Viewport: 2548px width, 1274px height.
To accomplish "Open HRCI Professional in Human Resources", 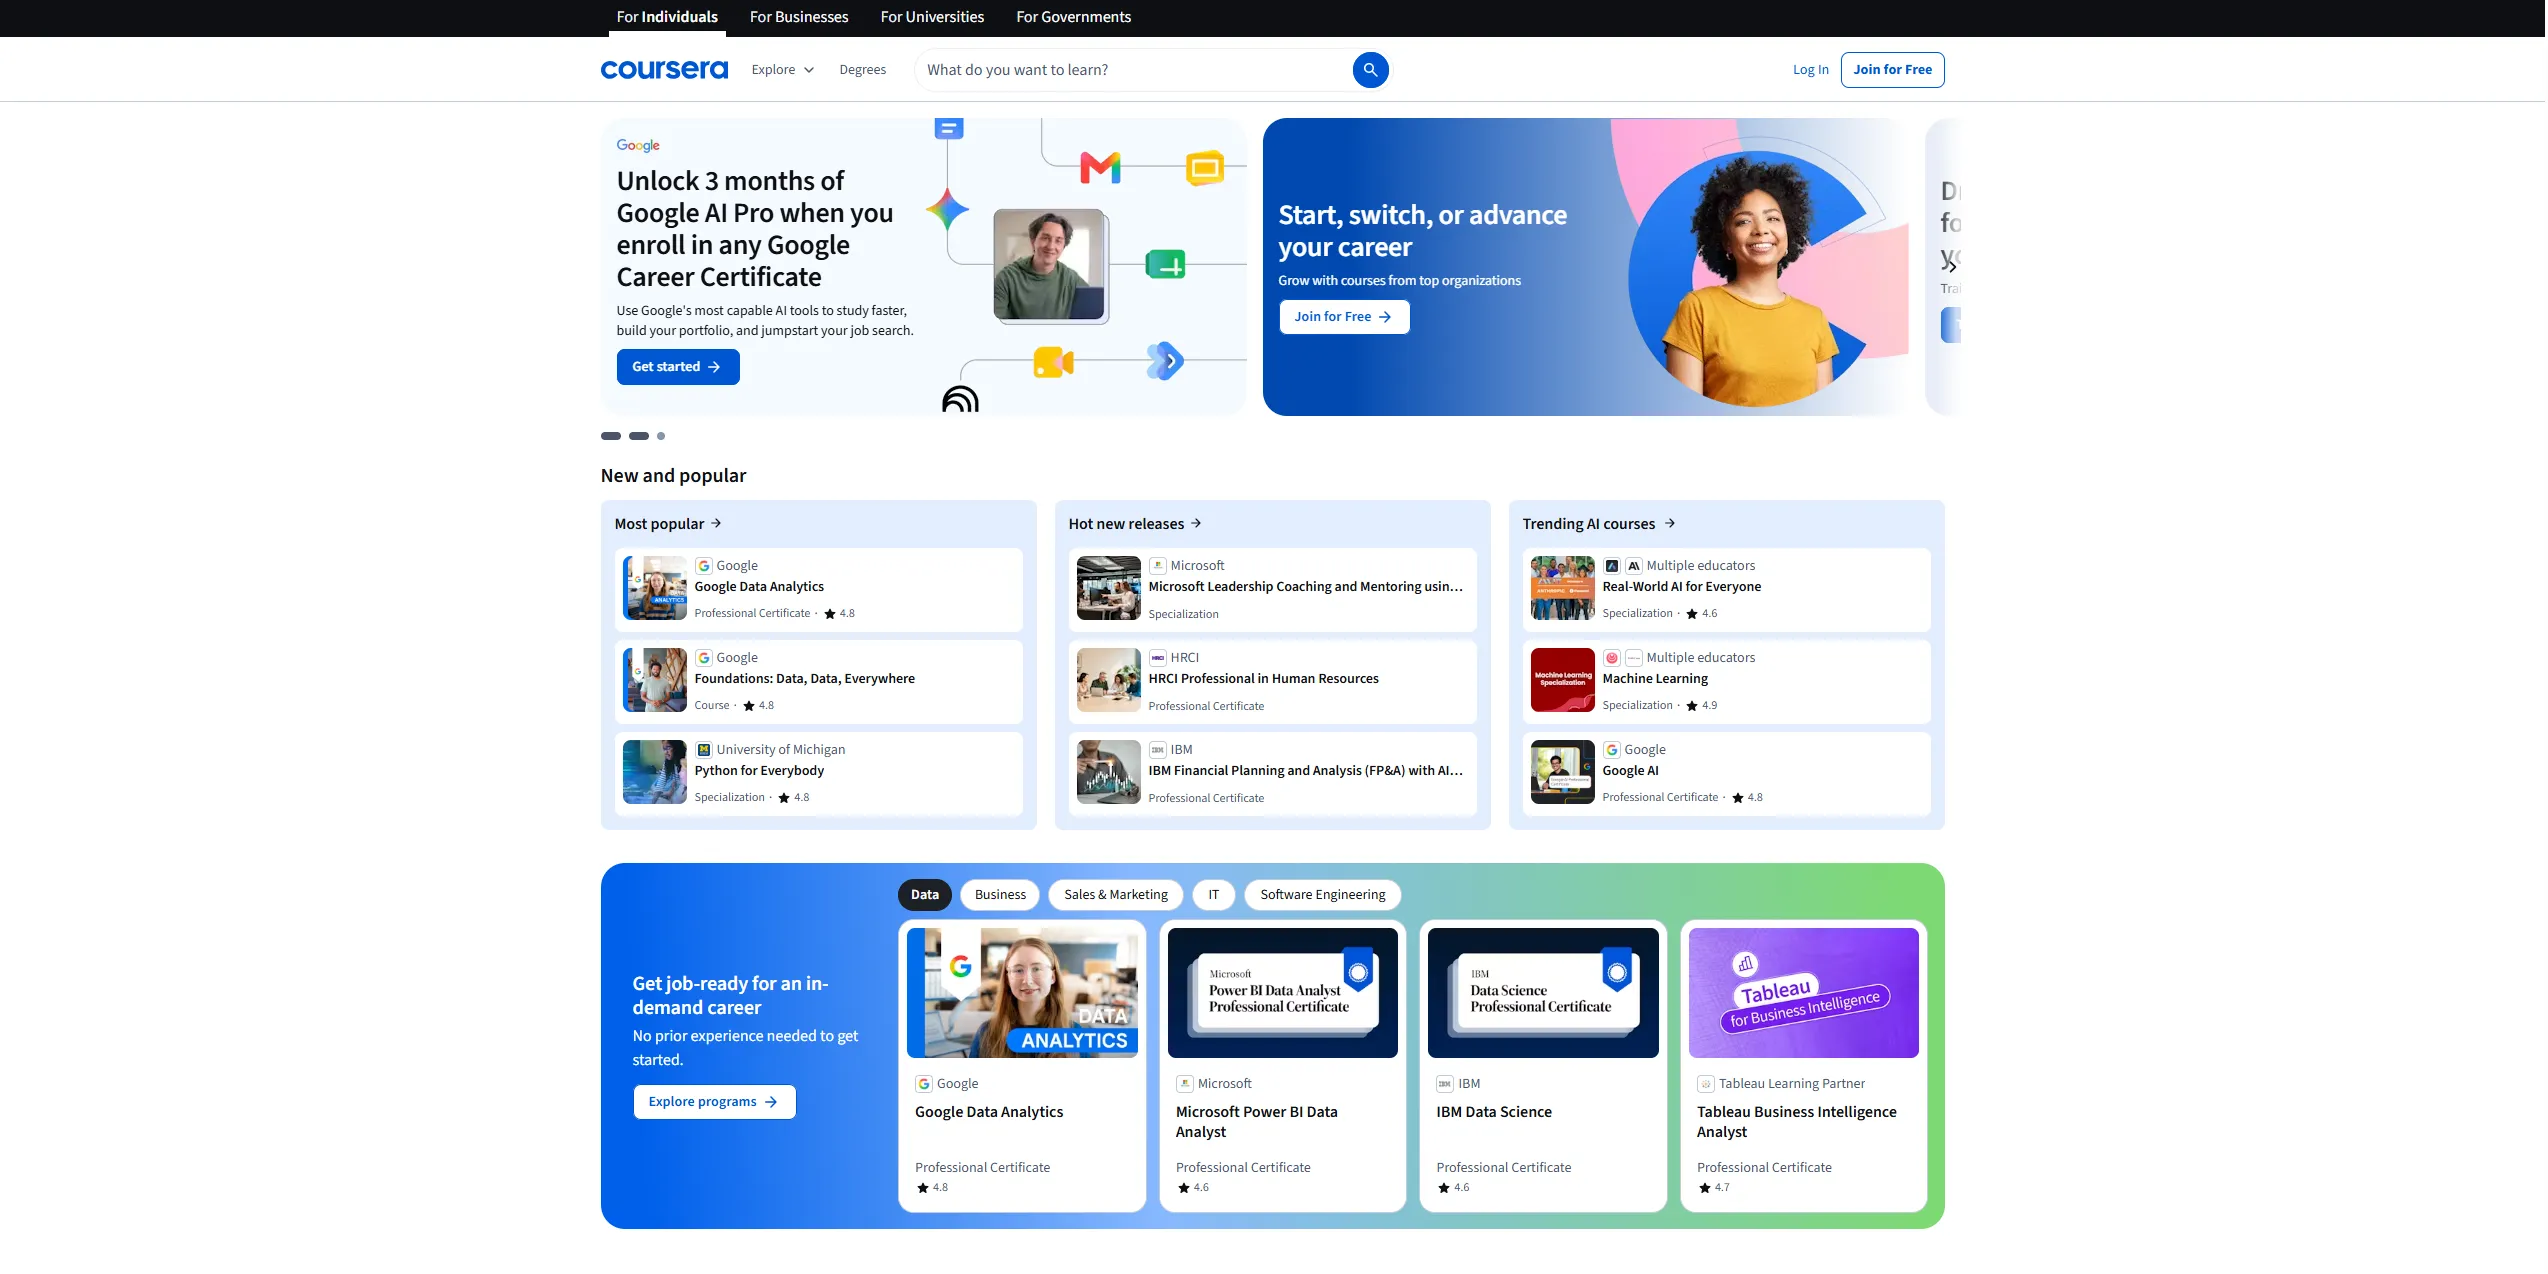I will [1272, 681].
